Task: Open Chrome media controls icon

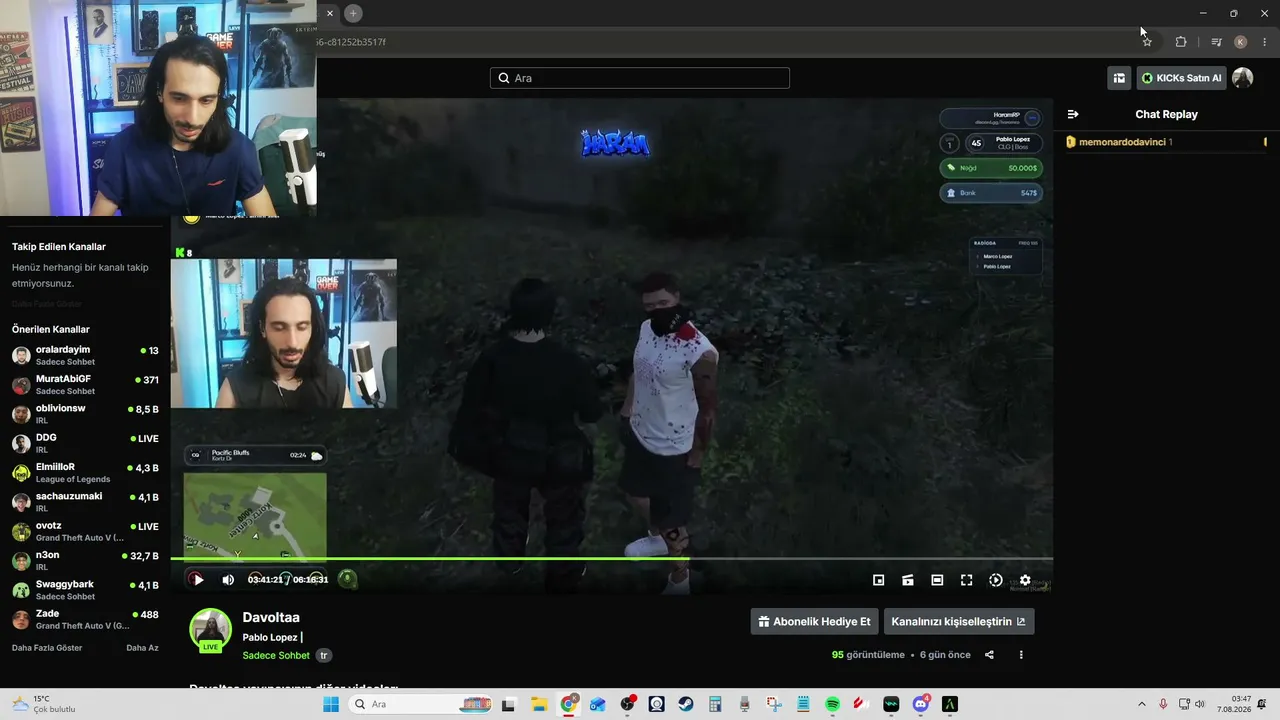Action: (x=1216, y=42)
